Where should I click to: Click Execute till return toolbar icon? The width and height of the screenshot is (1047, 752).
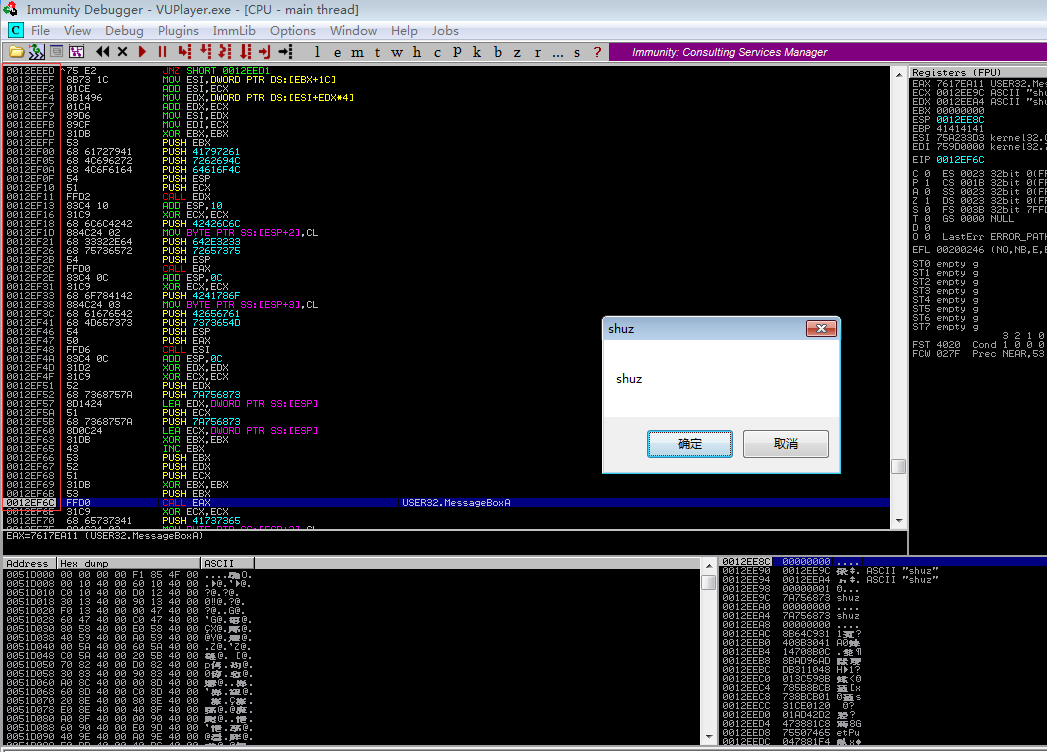[265, 52]
